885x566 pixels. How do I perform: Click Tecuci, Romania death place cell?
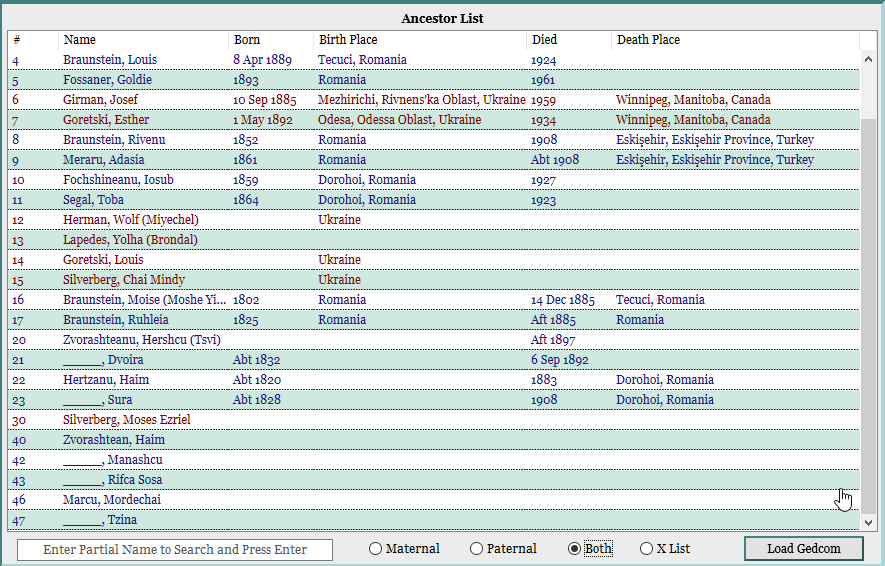pos(660,300)
